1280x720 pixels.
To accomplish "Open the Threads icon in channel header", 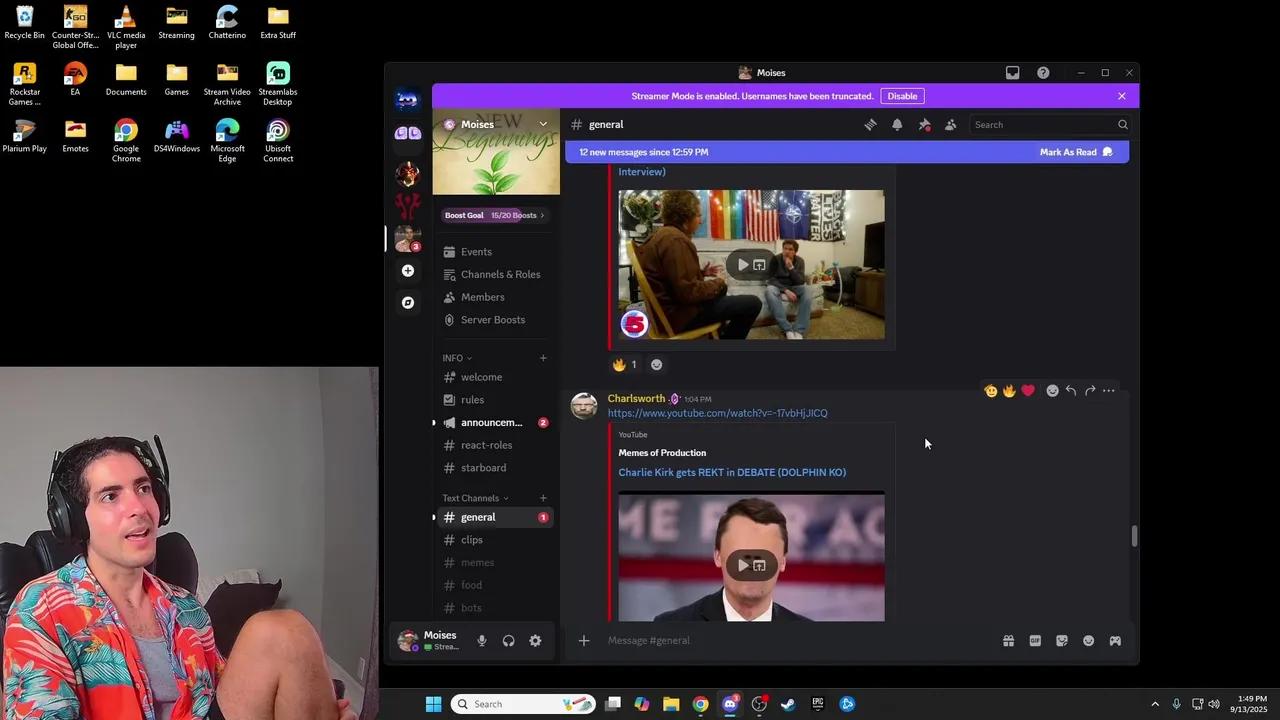I will click(x=870, y=125).
